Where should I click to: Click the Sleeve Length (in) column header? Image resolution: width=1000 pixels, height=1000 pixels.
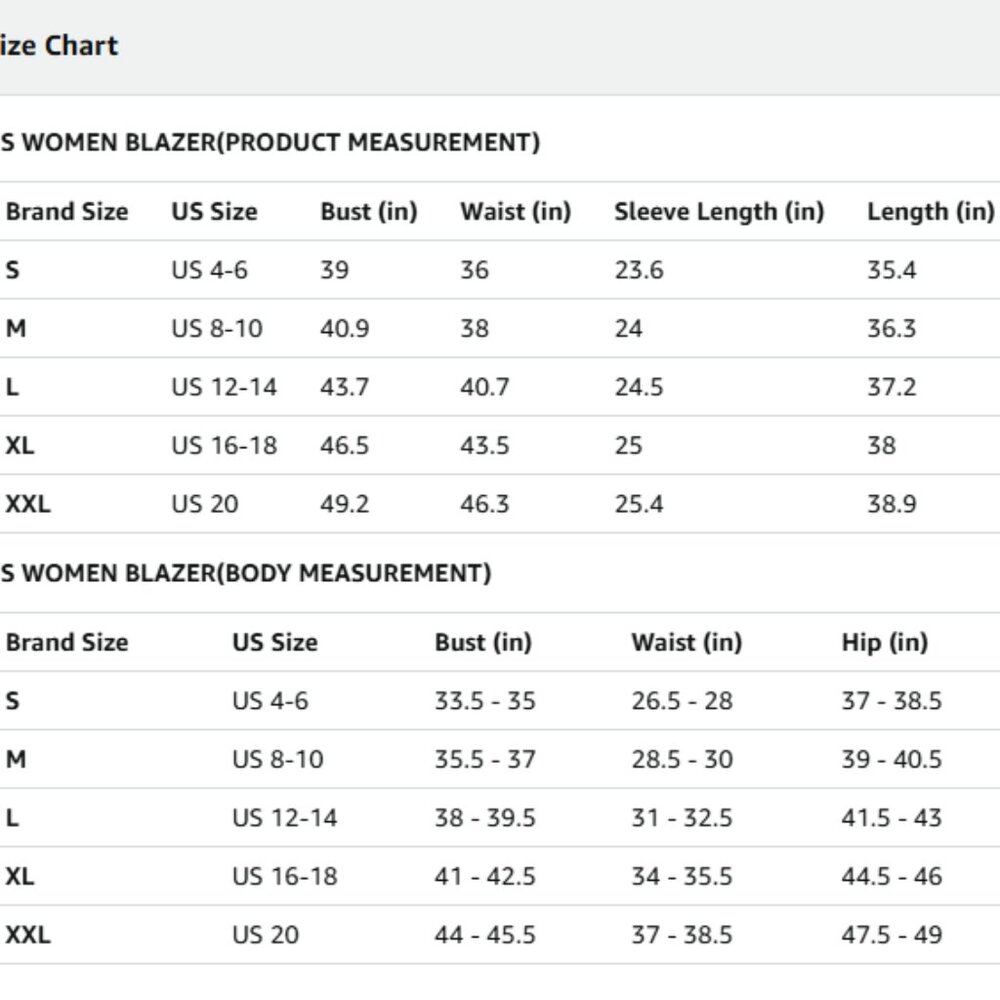(719, 211)
